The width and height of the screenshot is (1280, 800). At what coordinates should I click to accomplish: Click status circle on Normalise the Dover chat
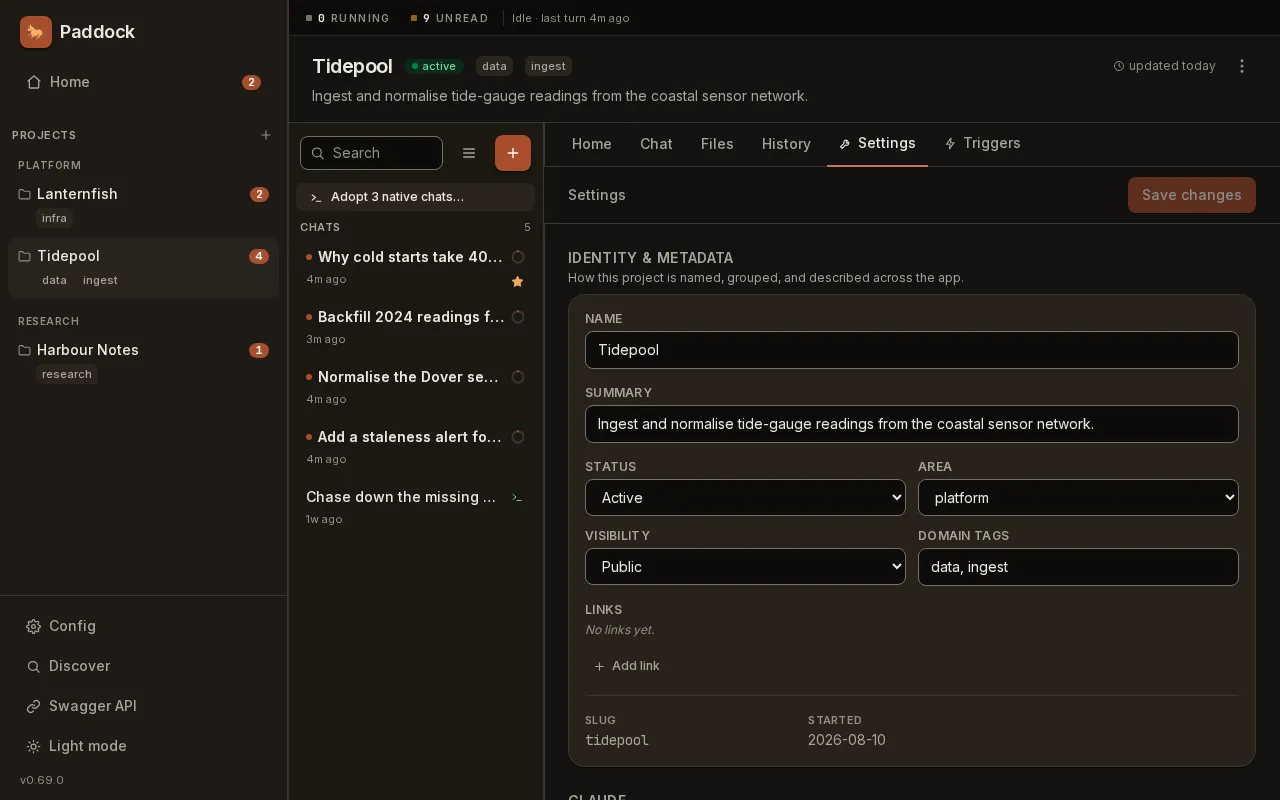click(x=518, y=377)
